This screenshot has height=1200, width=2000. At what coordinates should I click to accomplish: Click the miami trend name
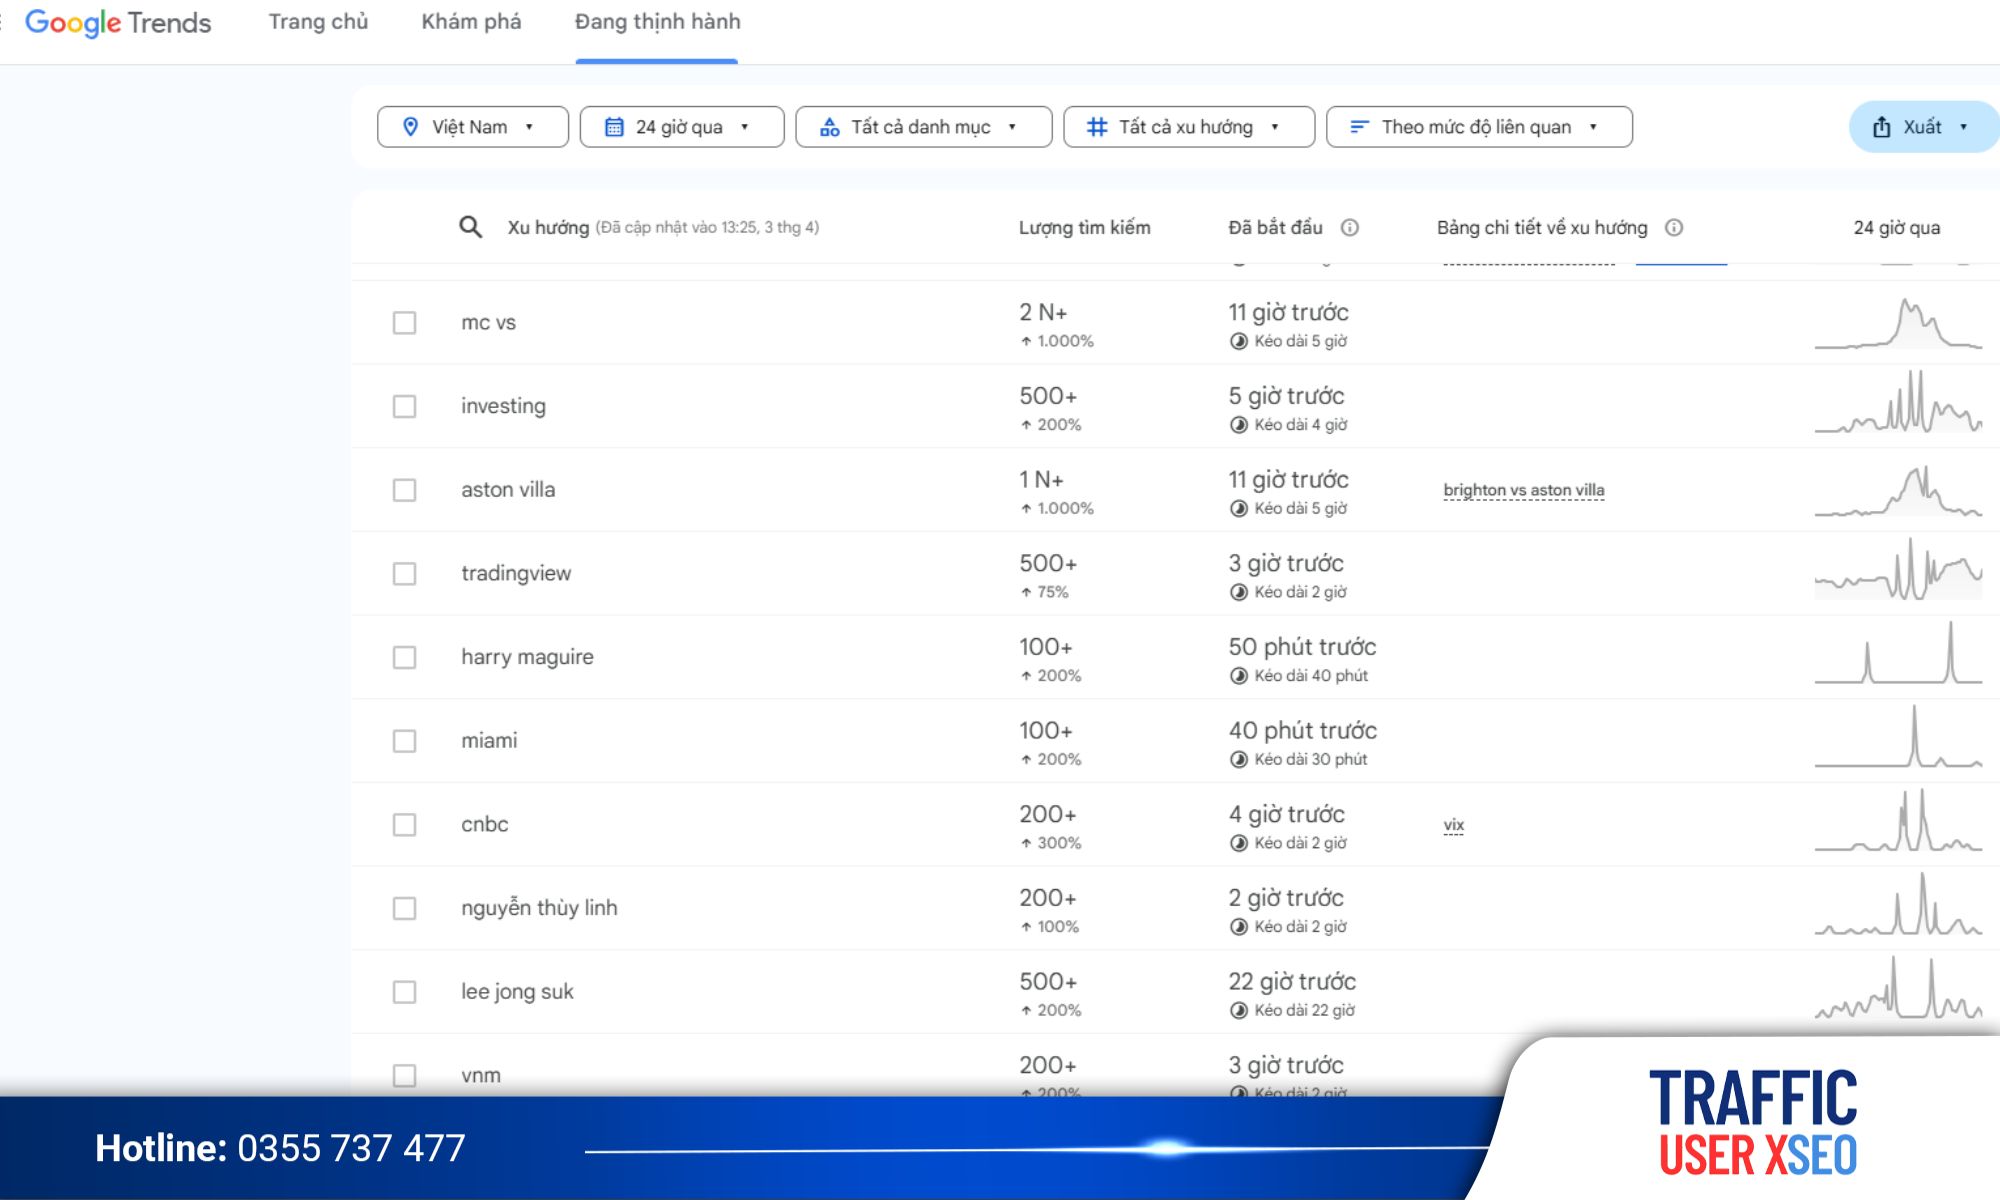489,741
